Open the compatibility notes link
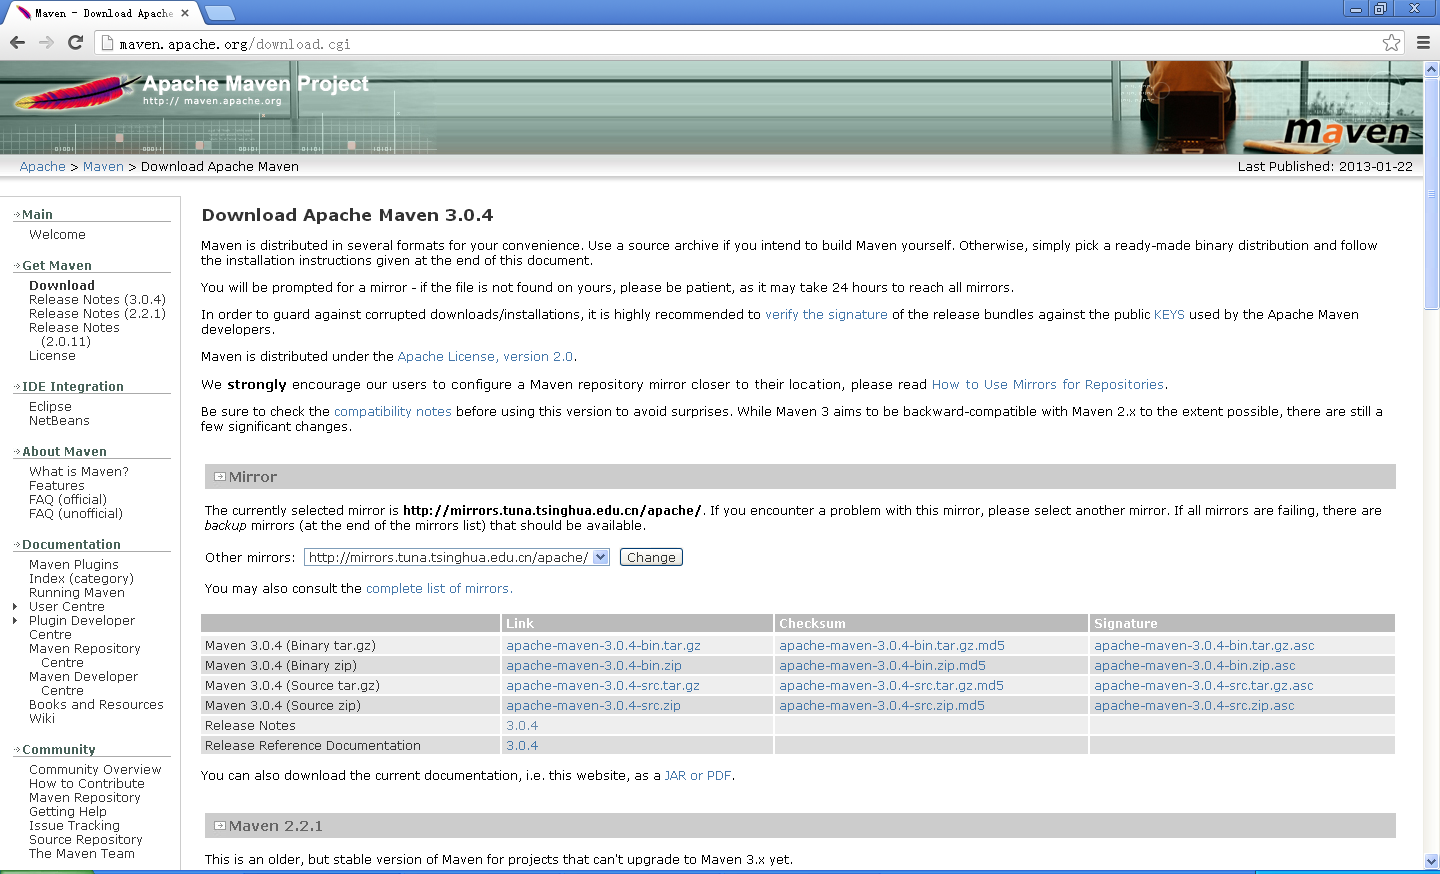The height and width of the screenshot is (874, 1440). tap(392, 412)
